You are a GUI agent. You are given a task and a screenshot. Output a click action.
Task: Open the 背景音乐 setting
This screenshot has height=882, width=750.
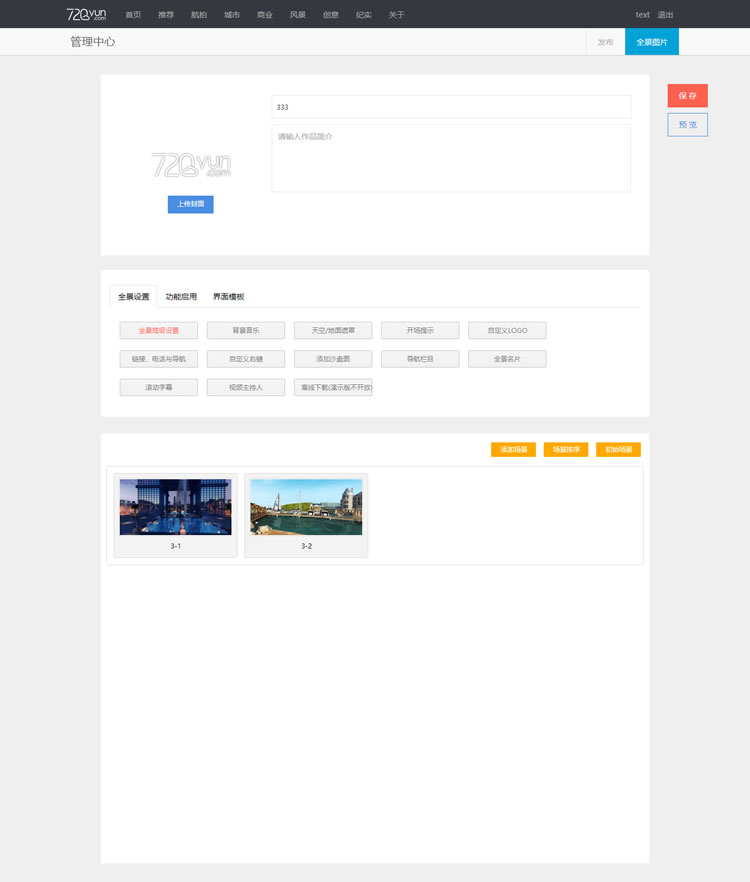pyautogui.click(x=246, y=330)
